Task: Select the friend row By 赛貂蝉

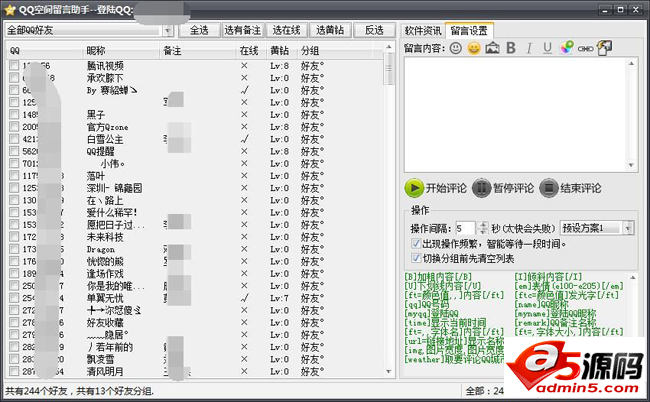Action: pyautogui.click(x=195, y=90)
